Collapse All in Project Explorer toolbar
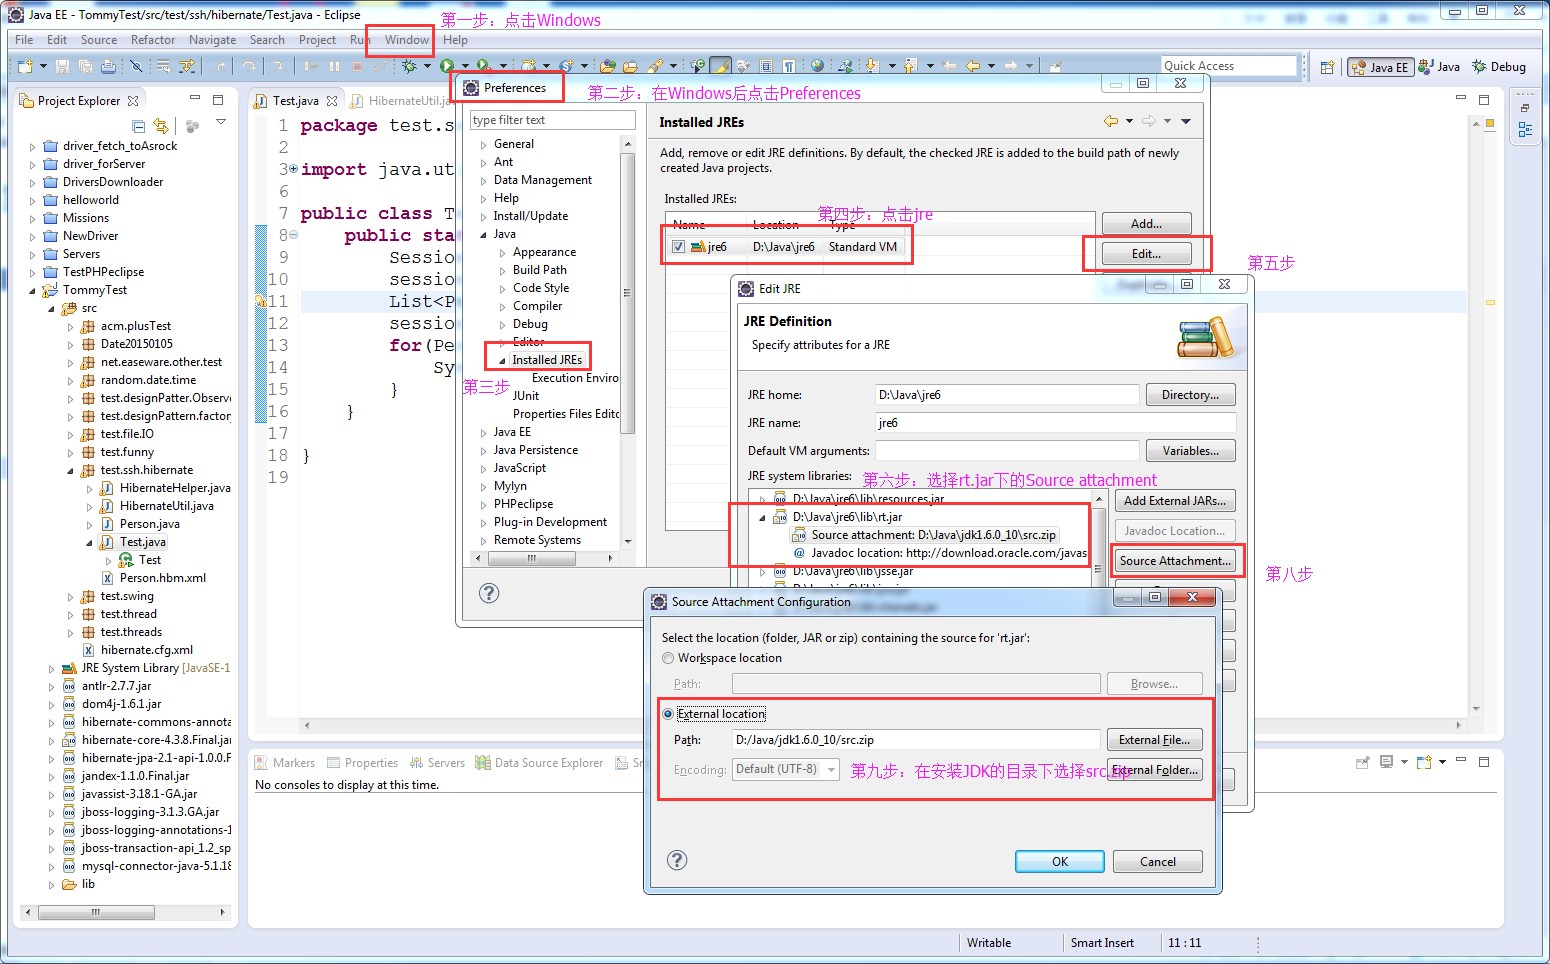The image size is (1550, 964). (x=139, y=126)
